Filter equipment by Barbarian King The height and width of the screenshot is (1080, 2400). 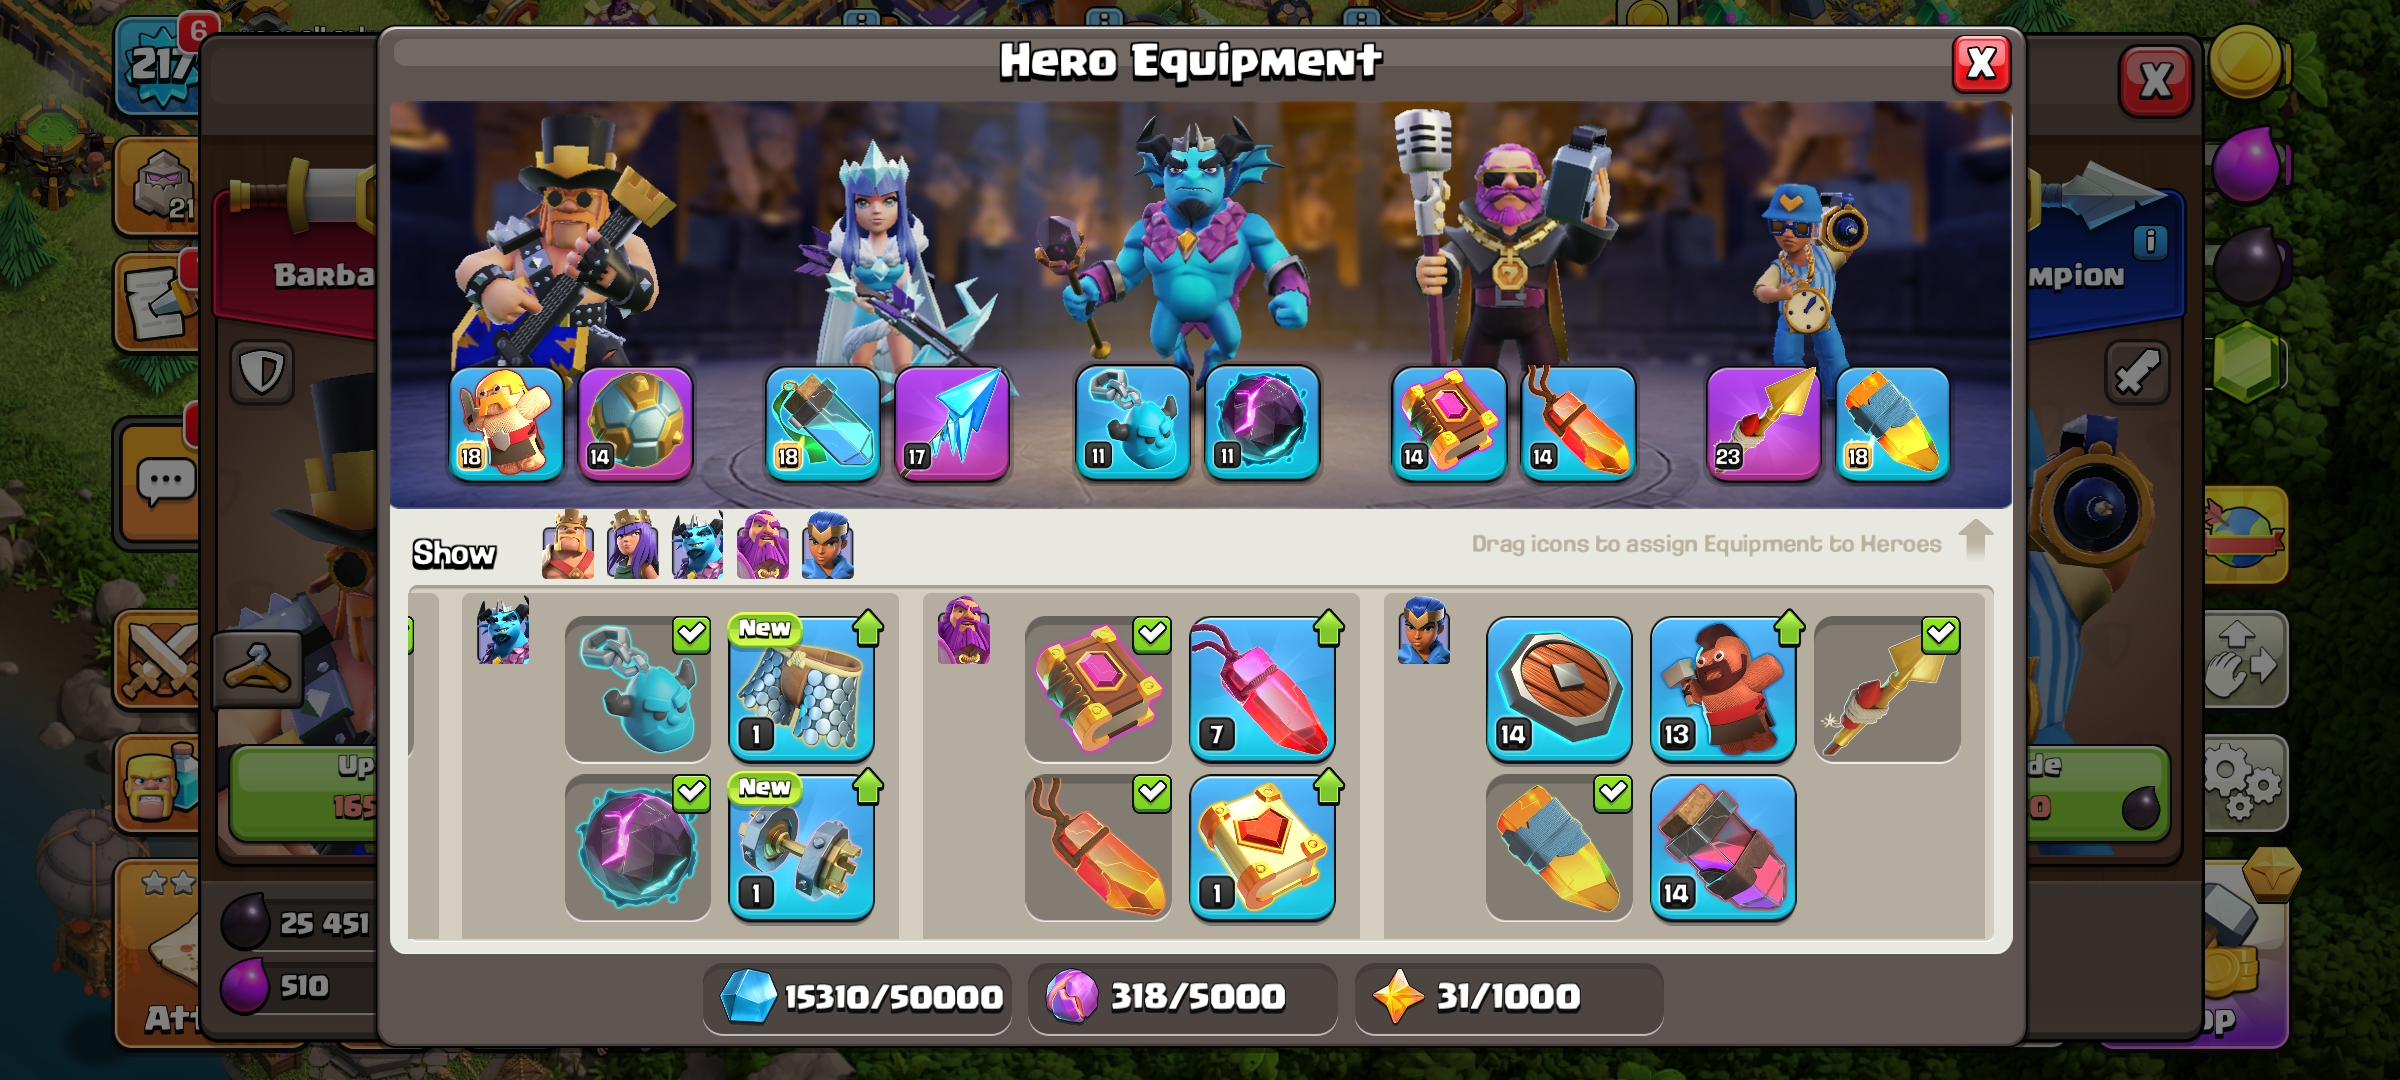[x=568, y=545]
